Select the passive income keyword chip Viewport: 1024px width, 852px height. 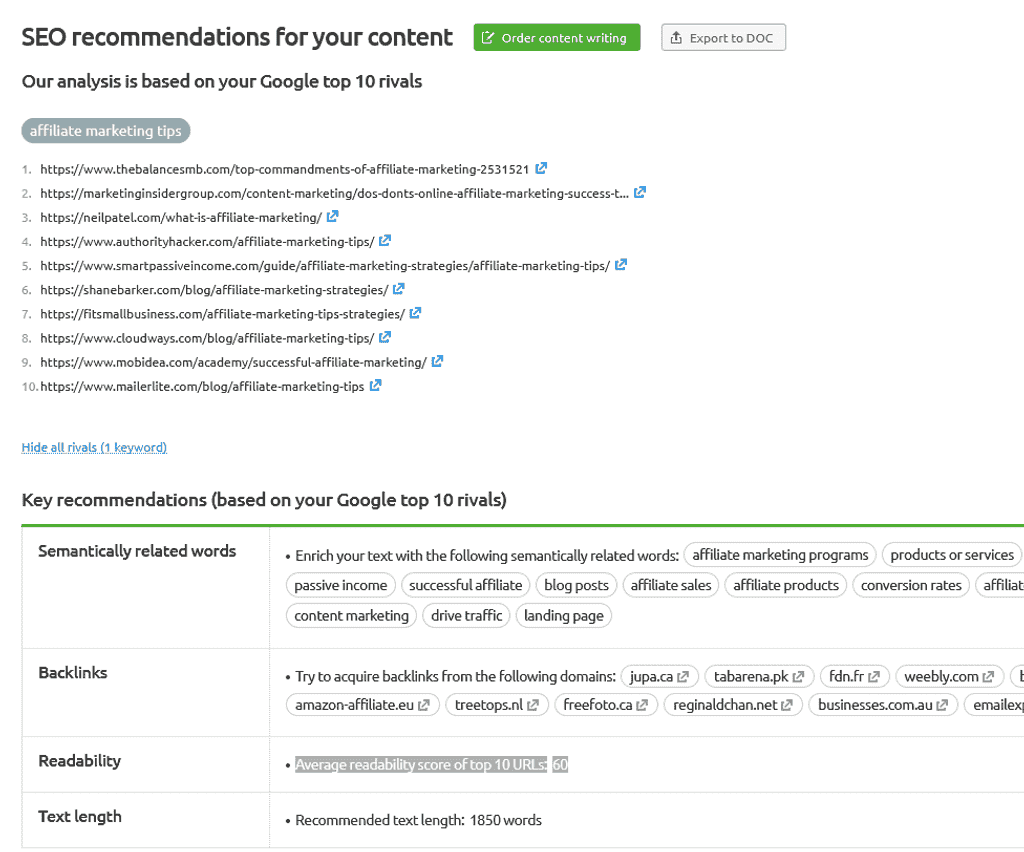click(340, 585)
